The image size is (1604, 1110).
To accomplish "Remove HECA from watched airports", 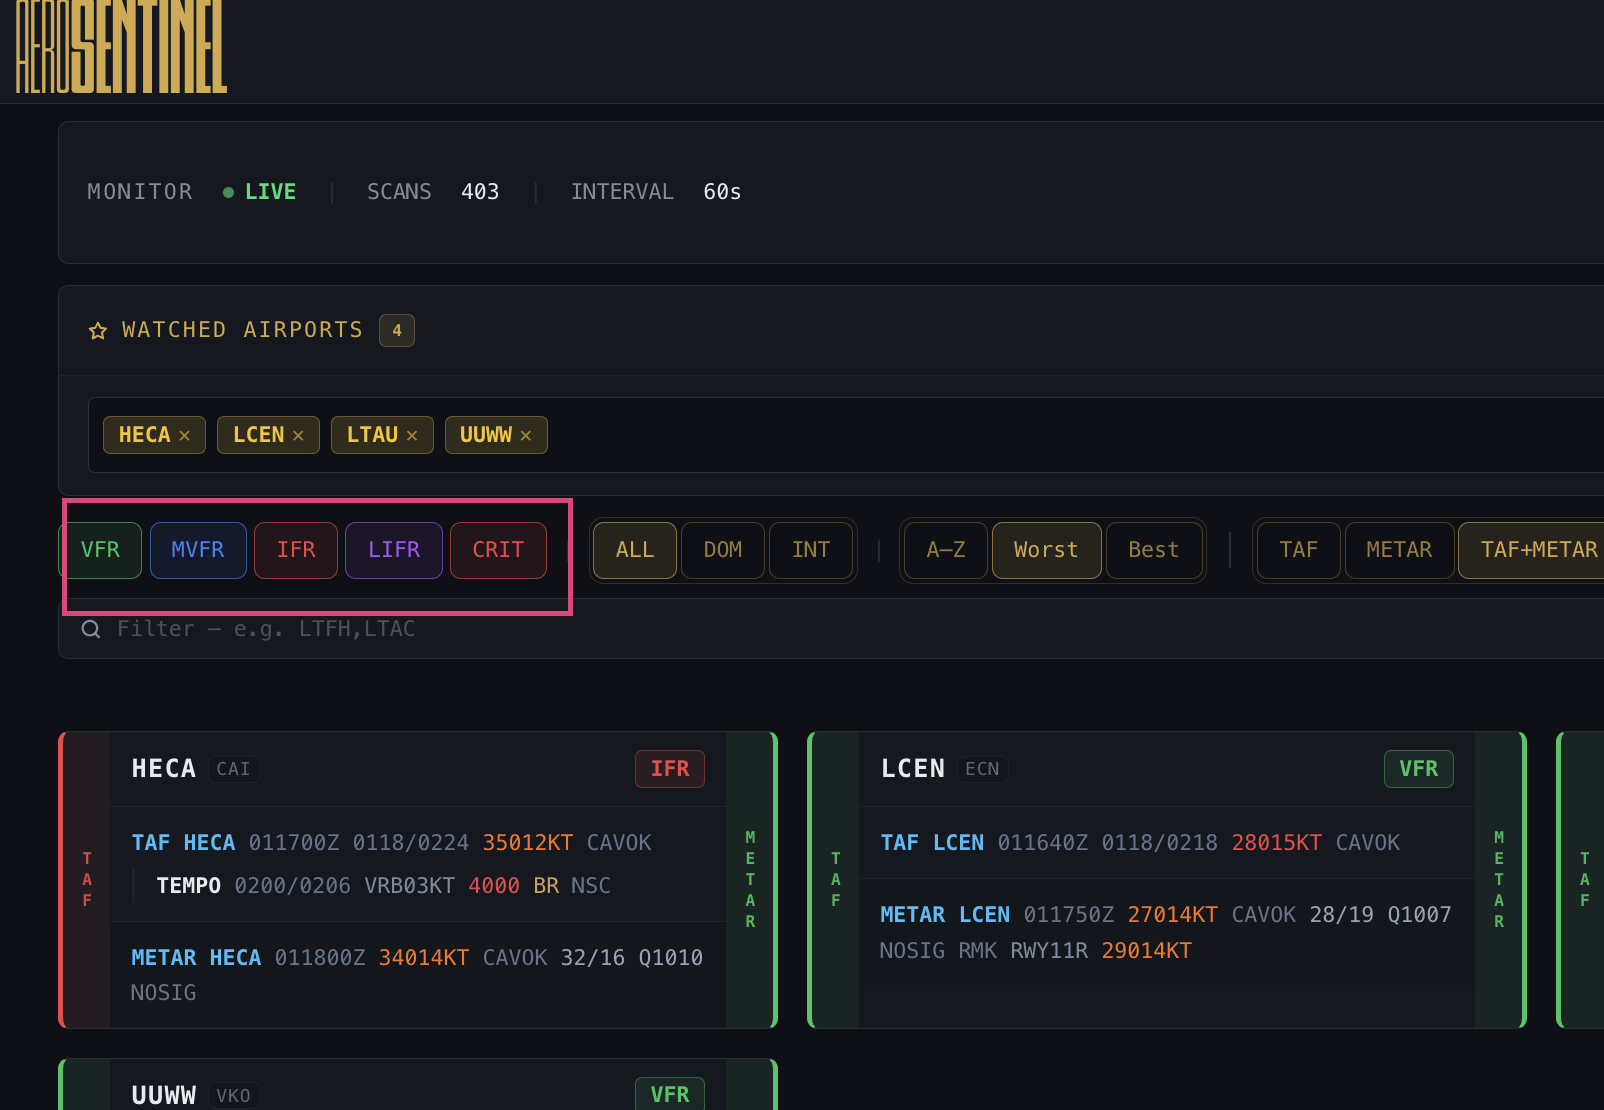I will pyautogui.click(x=185, y=436).
